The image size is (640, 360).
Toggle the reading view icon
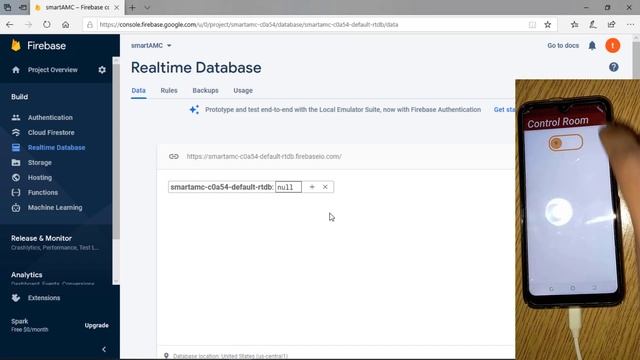coord(532,24)
